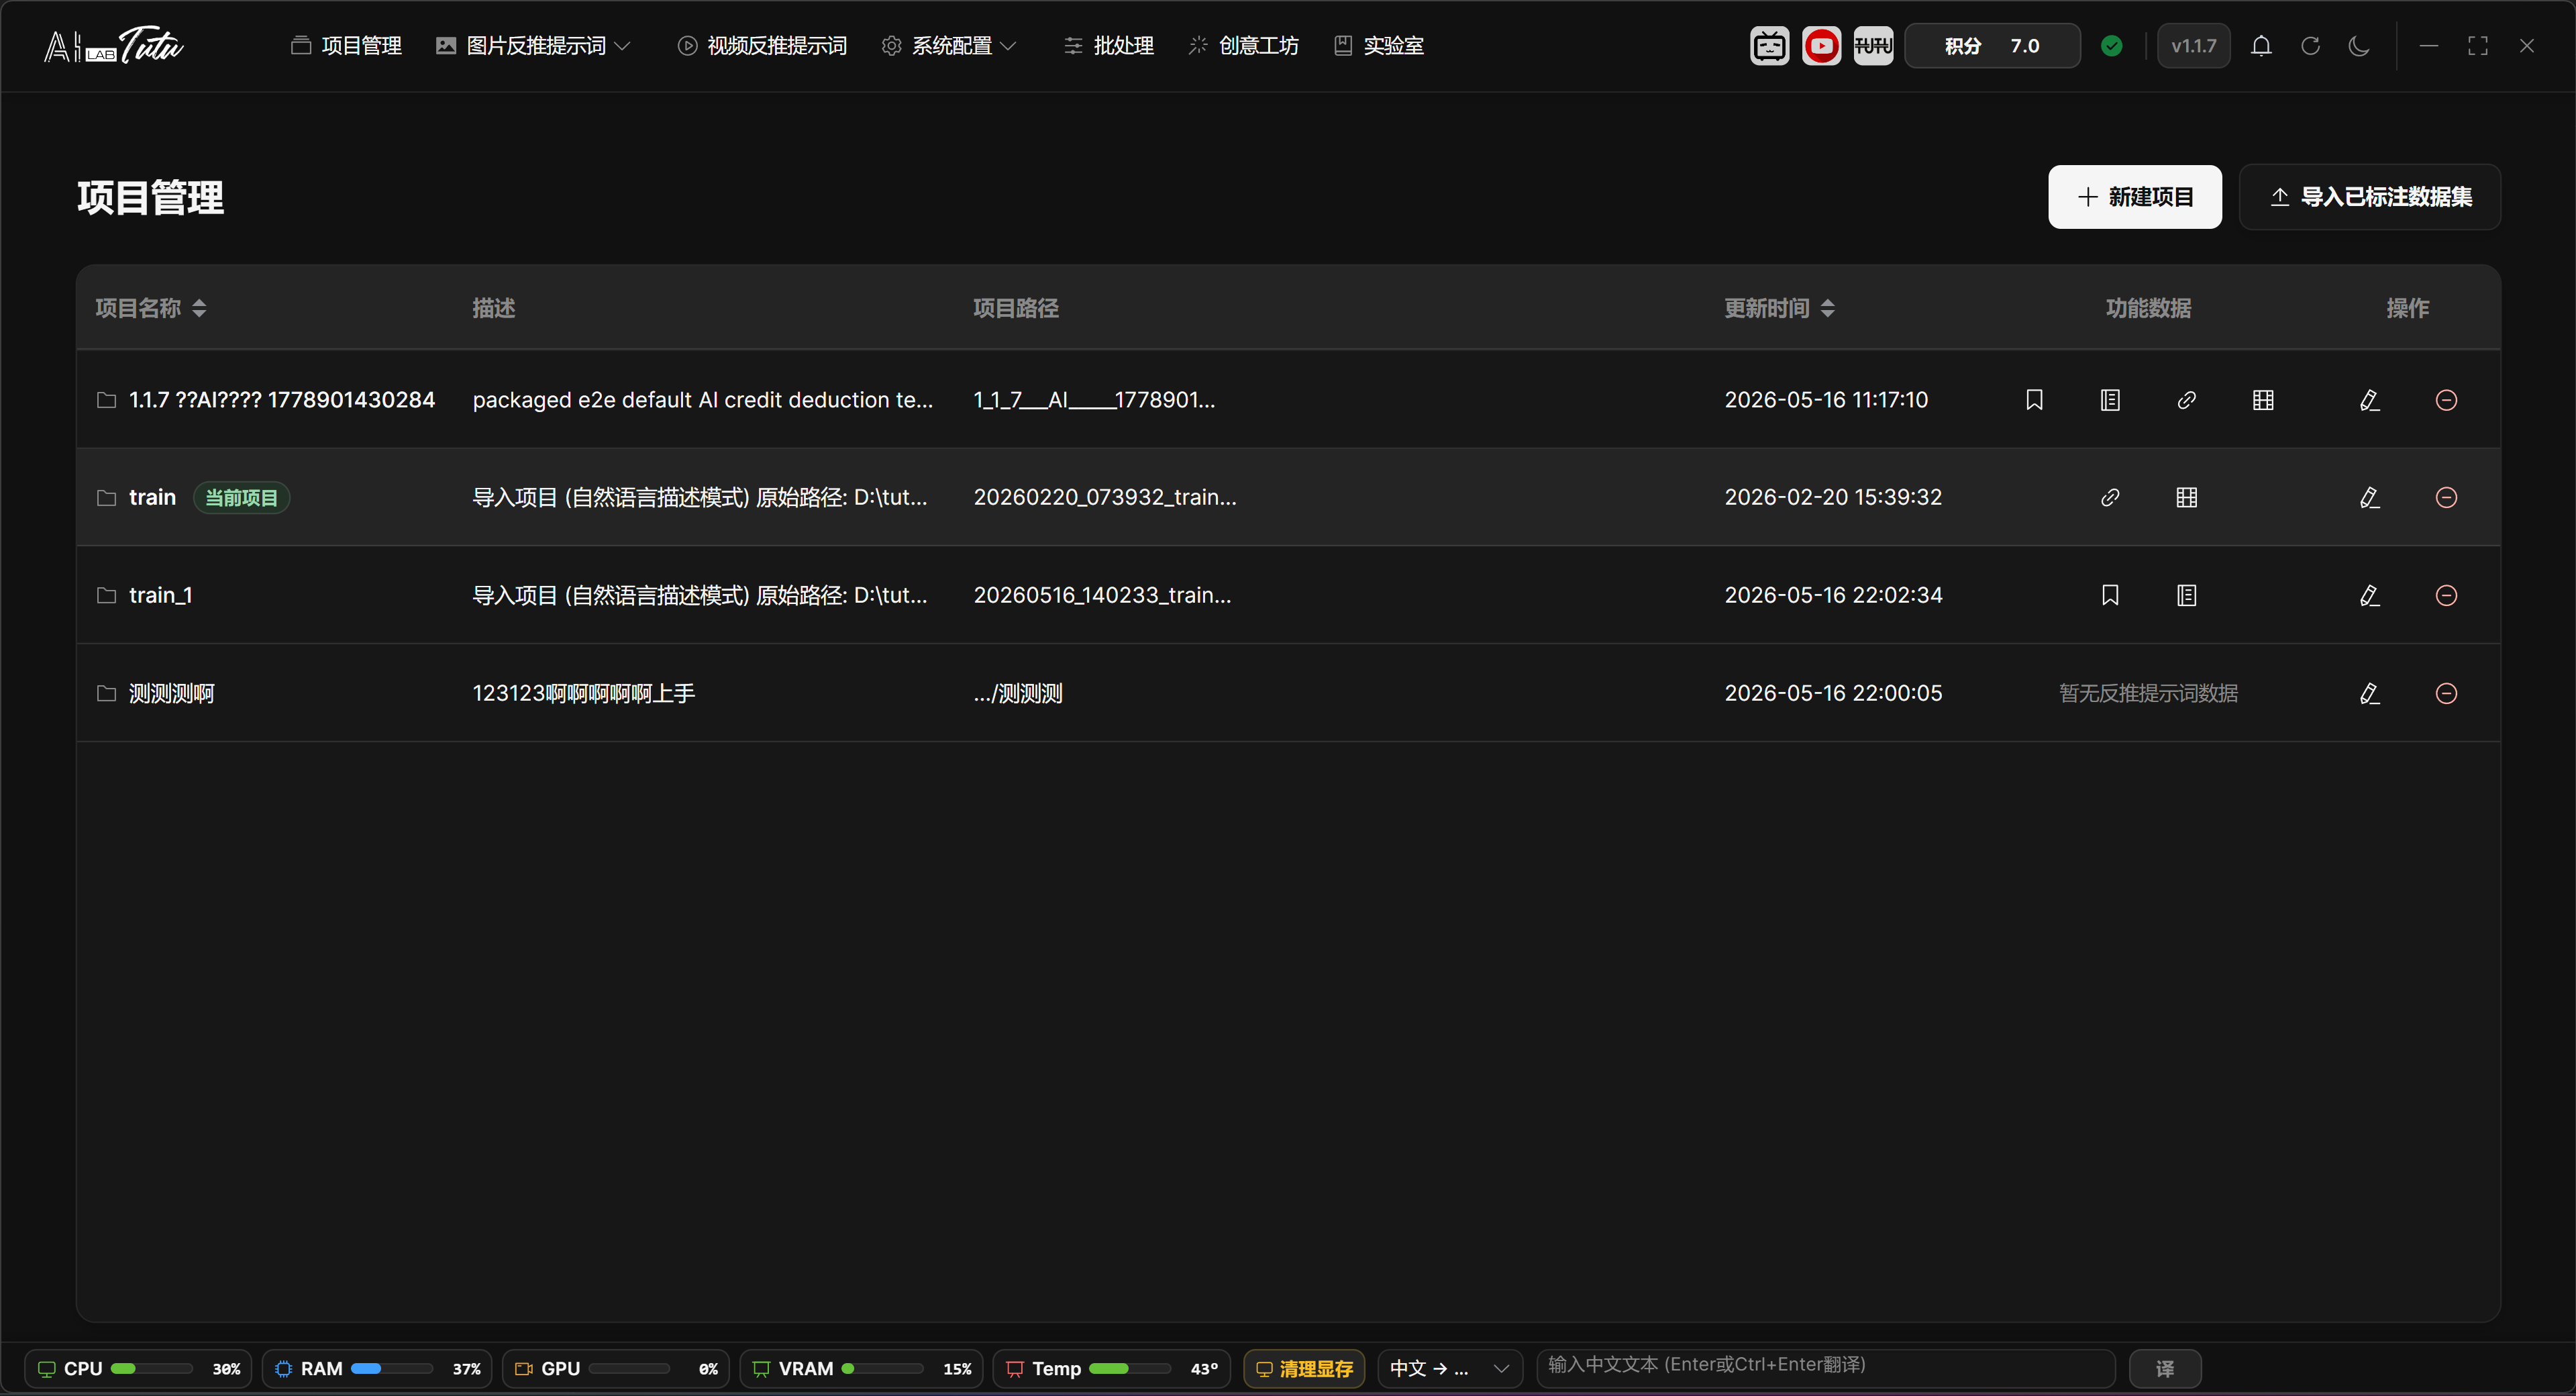Screen dimensions: 2576x1396
Task: Click link icon for train project
Action: coord(2110,497)
